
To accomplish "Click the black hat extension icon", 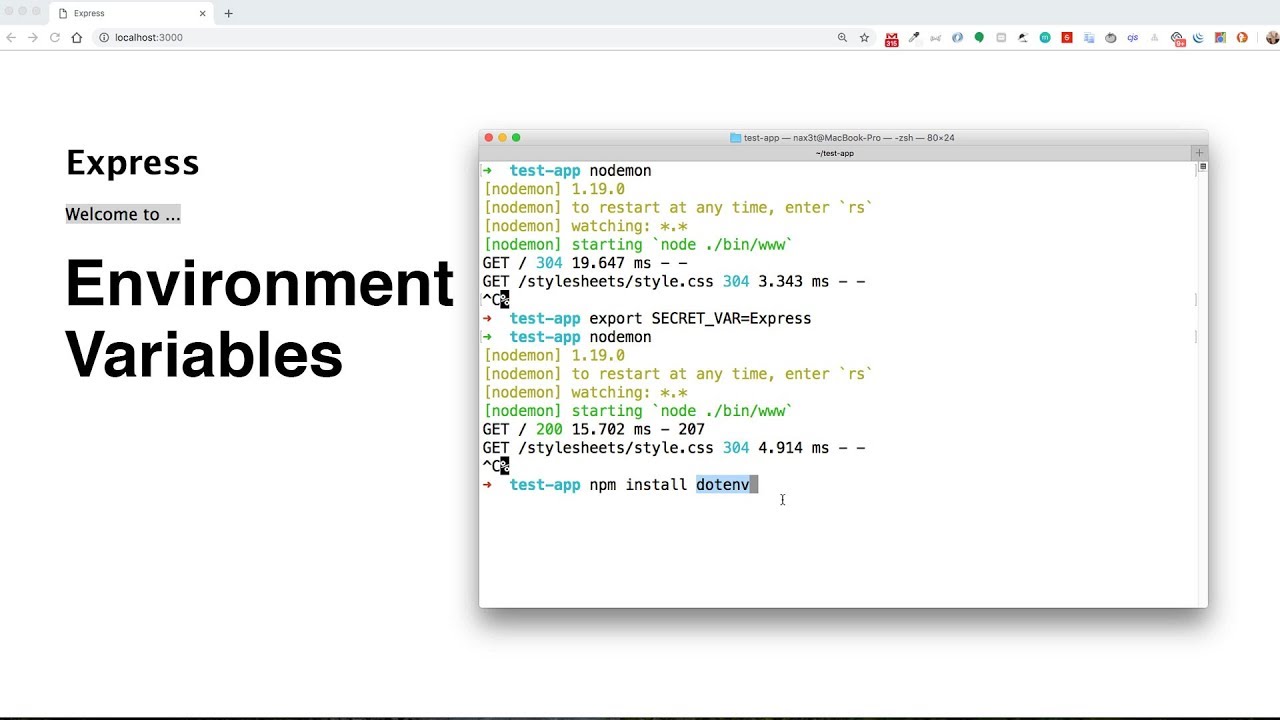I will (1023, 37).
